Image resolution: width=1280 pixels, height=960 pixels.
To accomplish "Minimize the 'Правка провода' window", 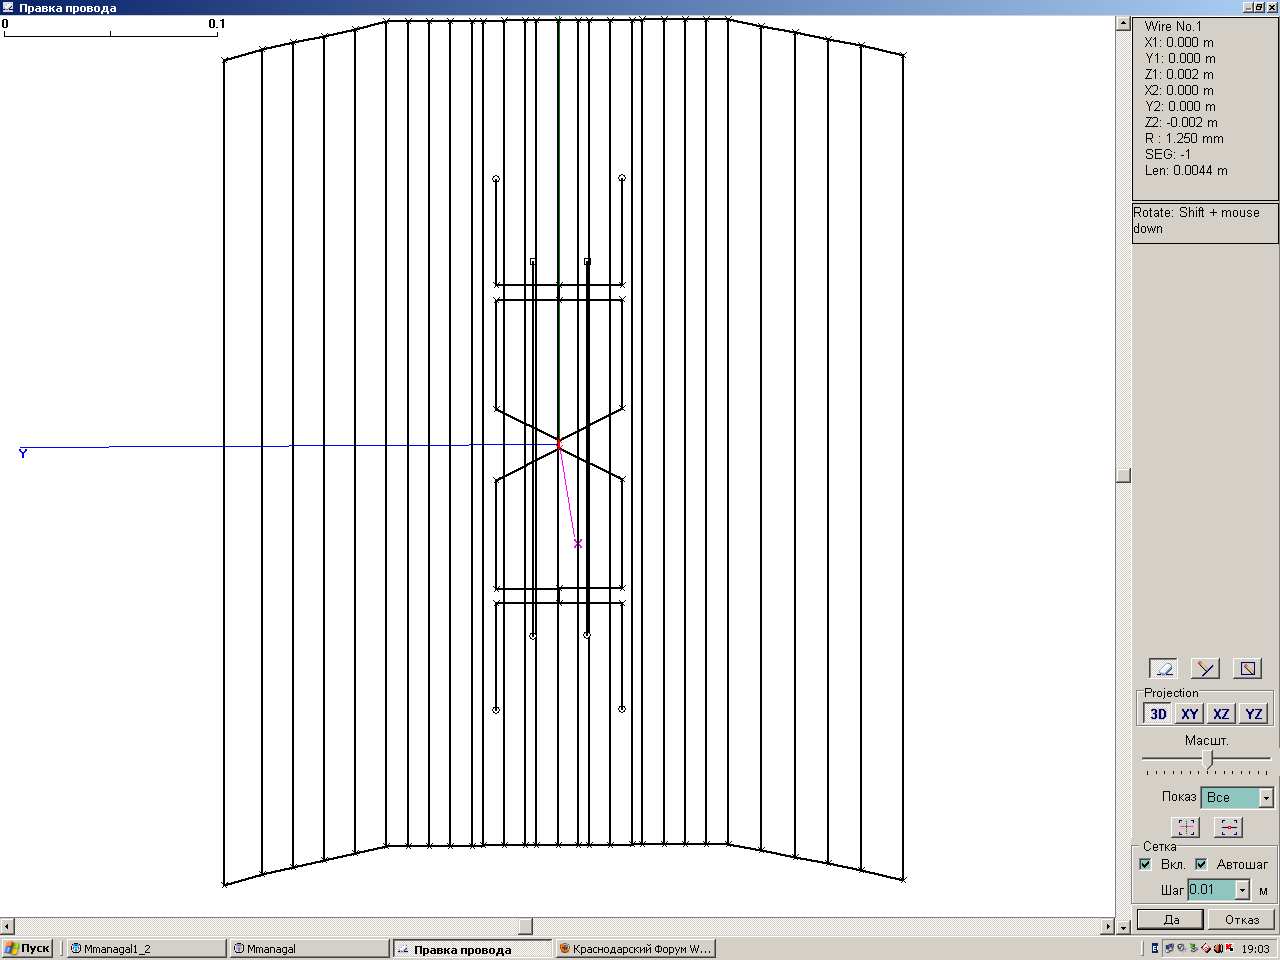I will (x=1248, y=7).
